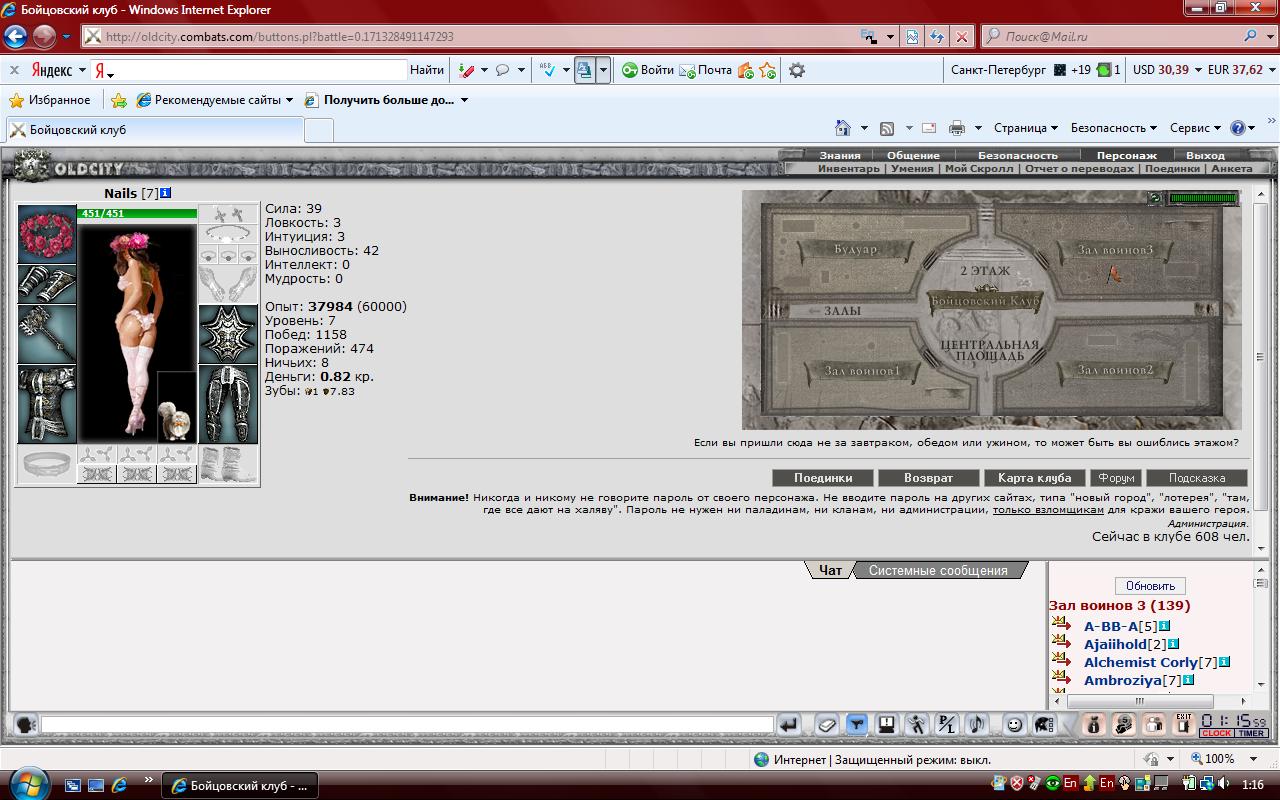Open the Персонаж menu
Image resolution: width=1280 pixels, height=800 pixels.
(1126, 155)
